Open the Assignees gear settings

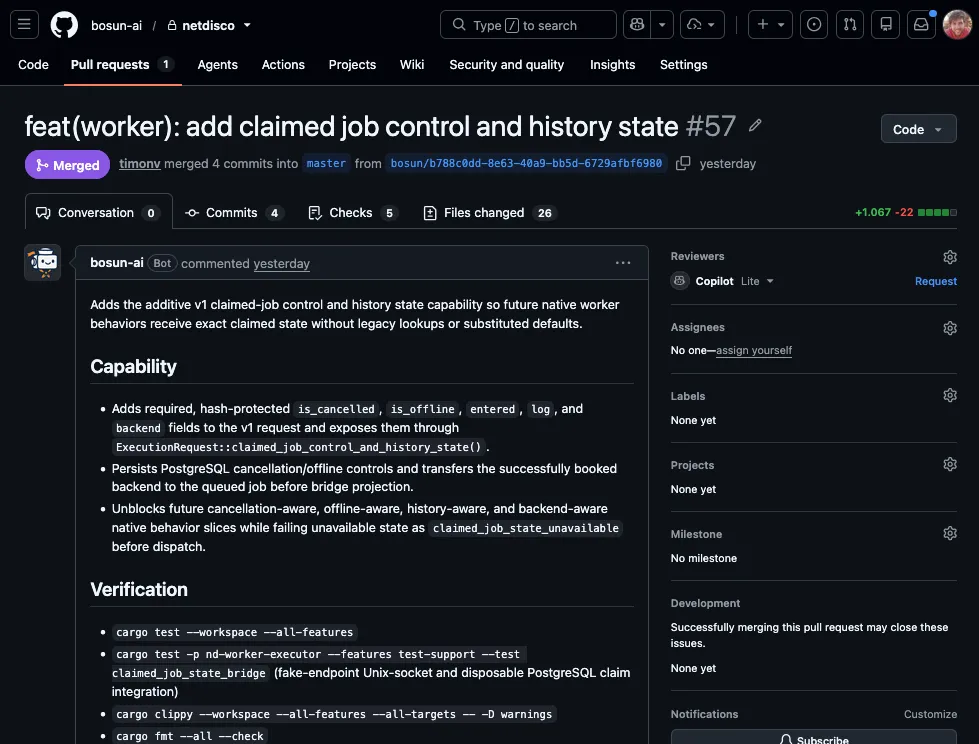(950, 328)
